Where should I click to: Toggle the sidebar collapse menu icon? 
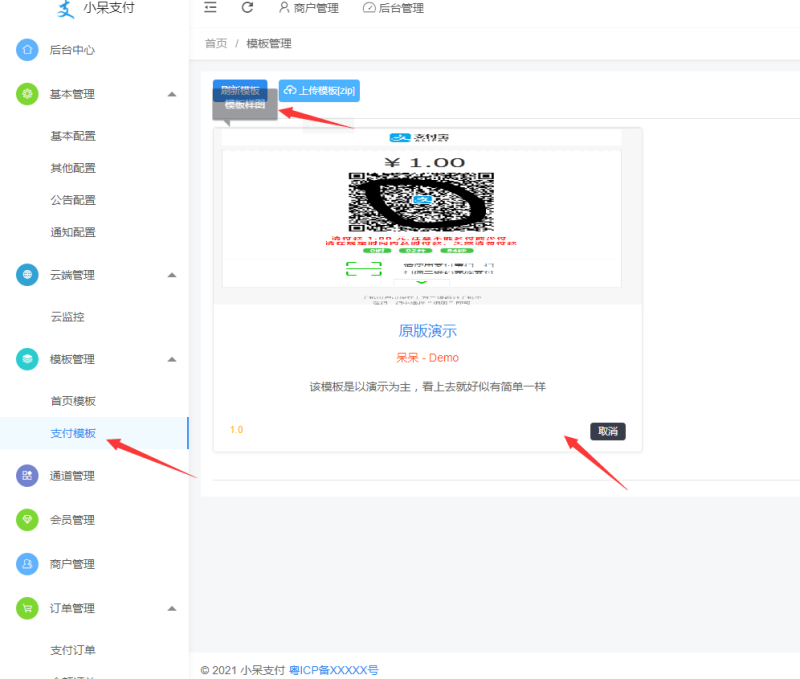[x=210, y=7]
